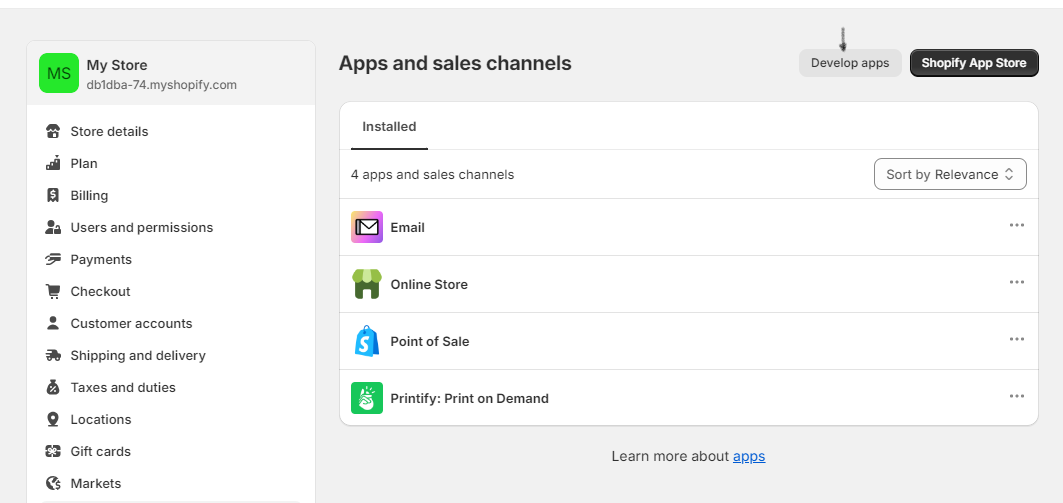Click the Shipping and delivery truck icon
The width and height of the screenshot is (1063, 503).
click(x=53, y=355)
